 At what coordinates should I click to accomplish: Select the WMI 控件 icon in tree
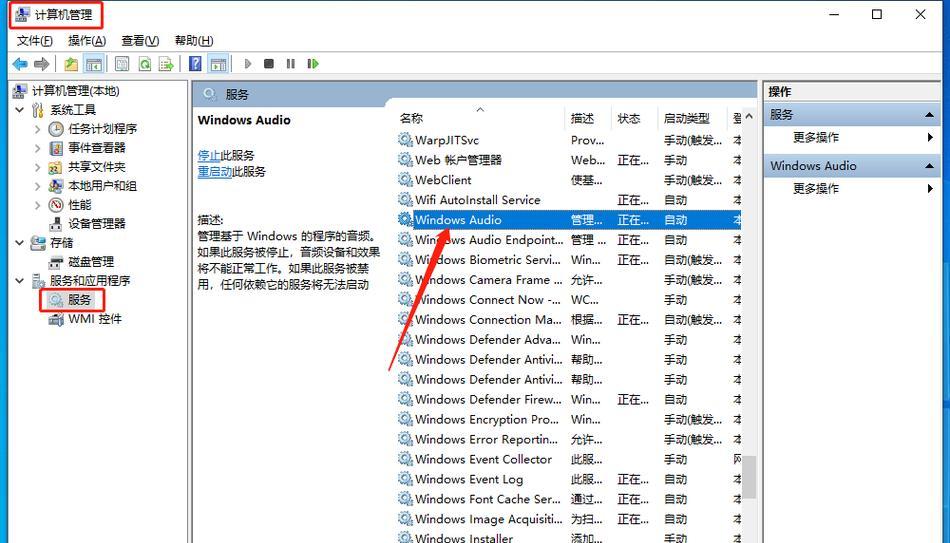[x=56, y=319]
